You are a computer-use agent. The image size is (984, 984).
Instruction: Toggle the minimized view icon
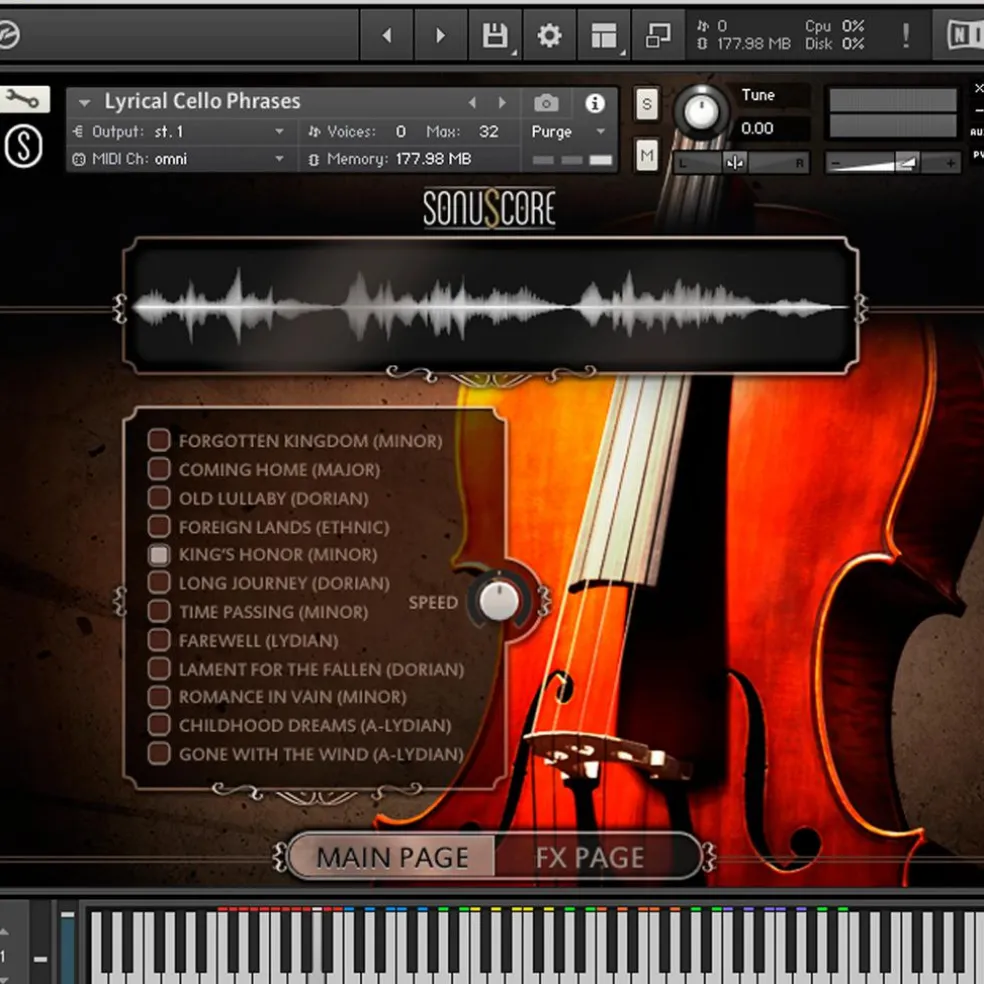point(658,35)
